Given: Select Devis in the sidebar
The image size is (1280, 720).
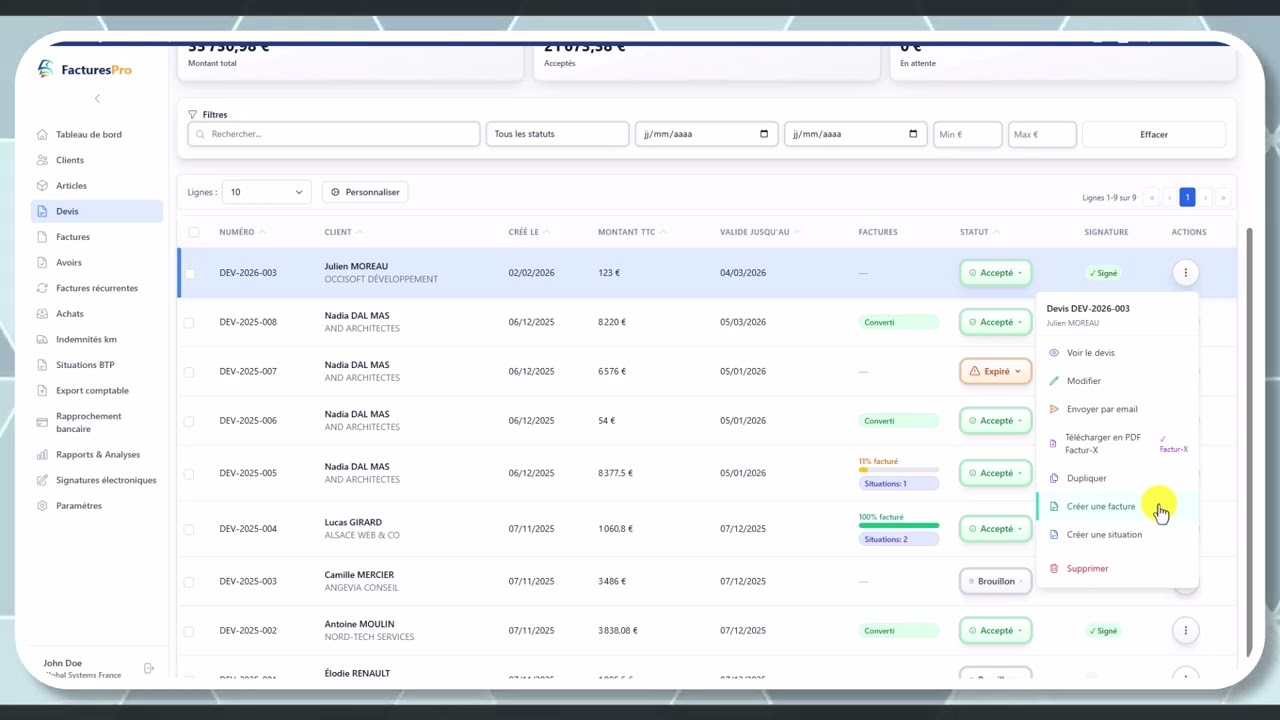Looking at the screenshot, I should coord(97,211).
